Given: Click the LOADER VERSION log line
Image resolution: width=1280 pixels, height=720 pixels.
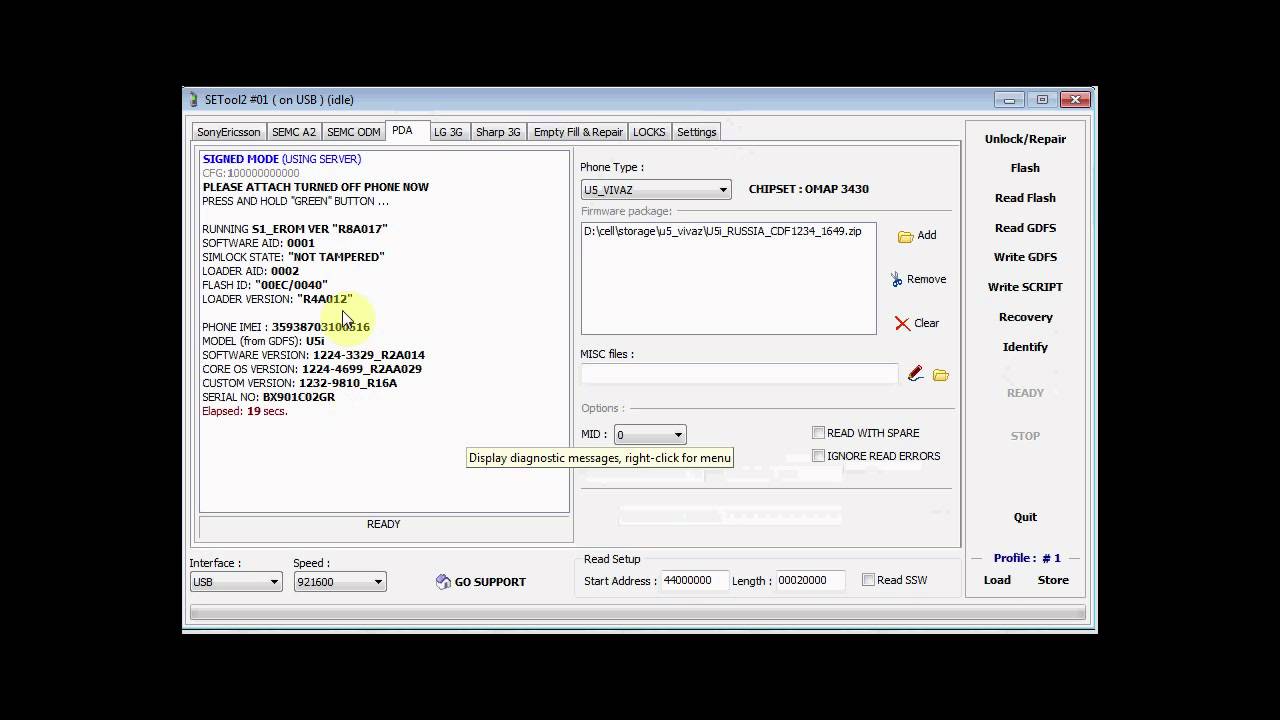Looking at the screenshot, I should tap(277, 299).
